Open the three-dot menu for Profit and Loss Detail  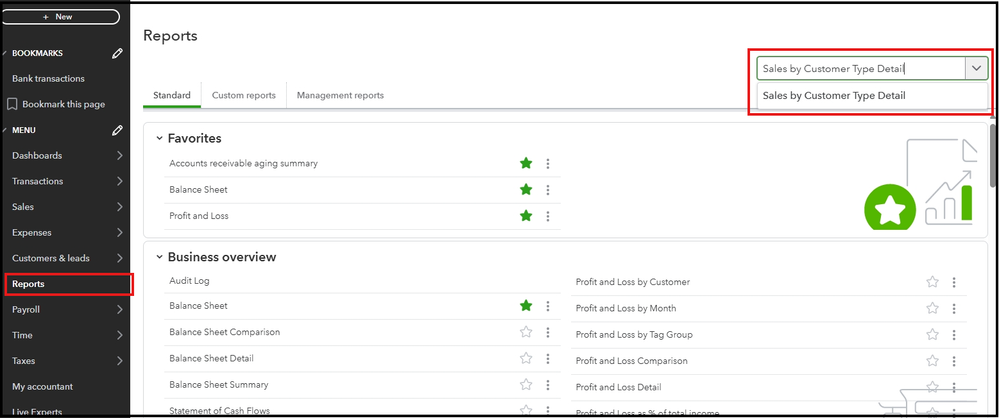(x=954, y=388)
